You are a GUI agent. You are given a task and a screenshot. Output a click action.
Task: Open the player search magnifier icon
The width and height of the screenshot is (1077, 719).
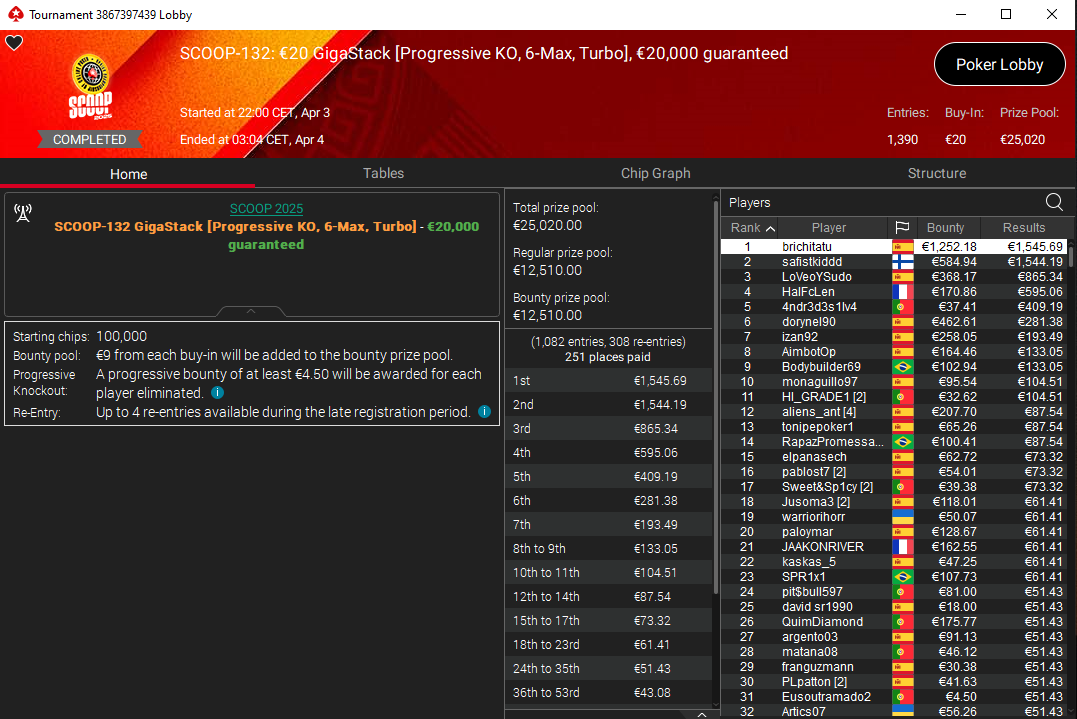(x=1054, y=202)
